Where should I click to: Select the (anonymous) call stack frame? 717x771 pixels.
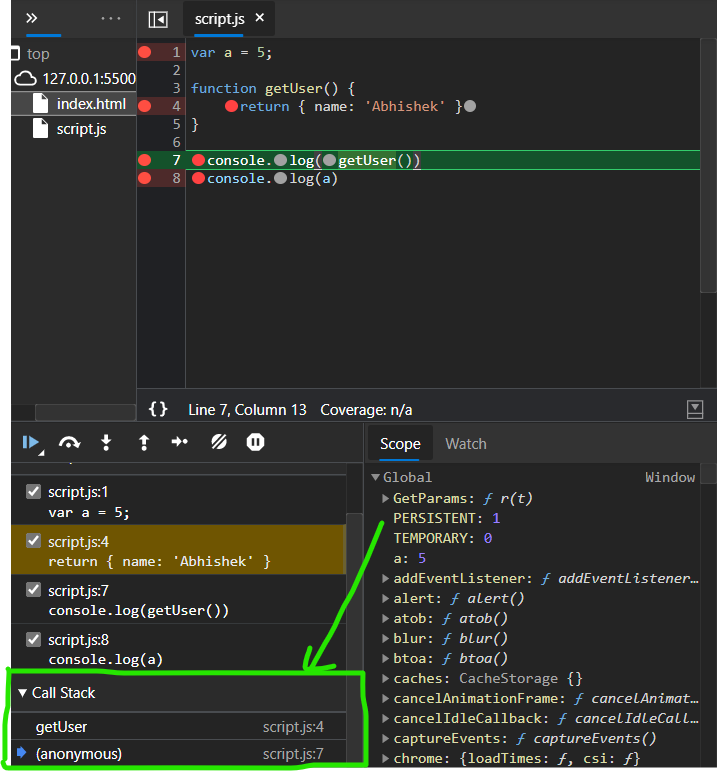coord(179,753)
